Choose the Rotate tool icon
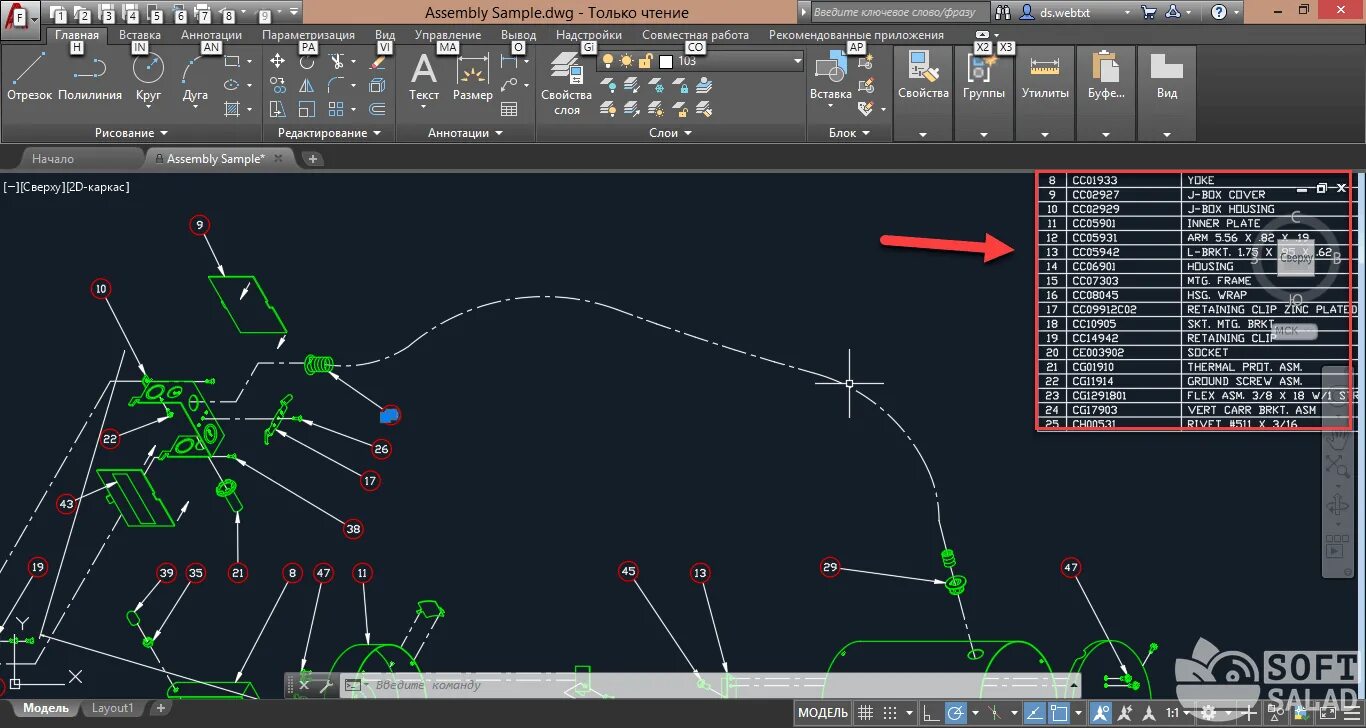 (307, 61)
